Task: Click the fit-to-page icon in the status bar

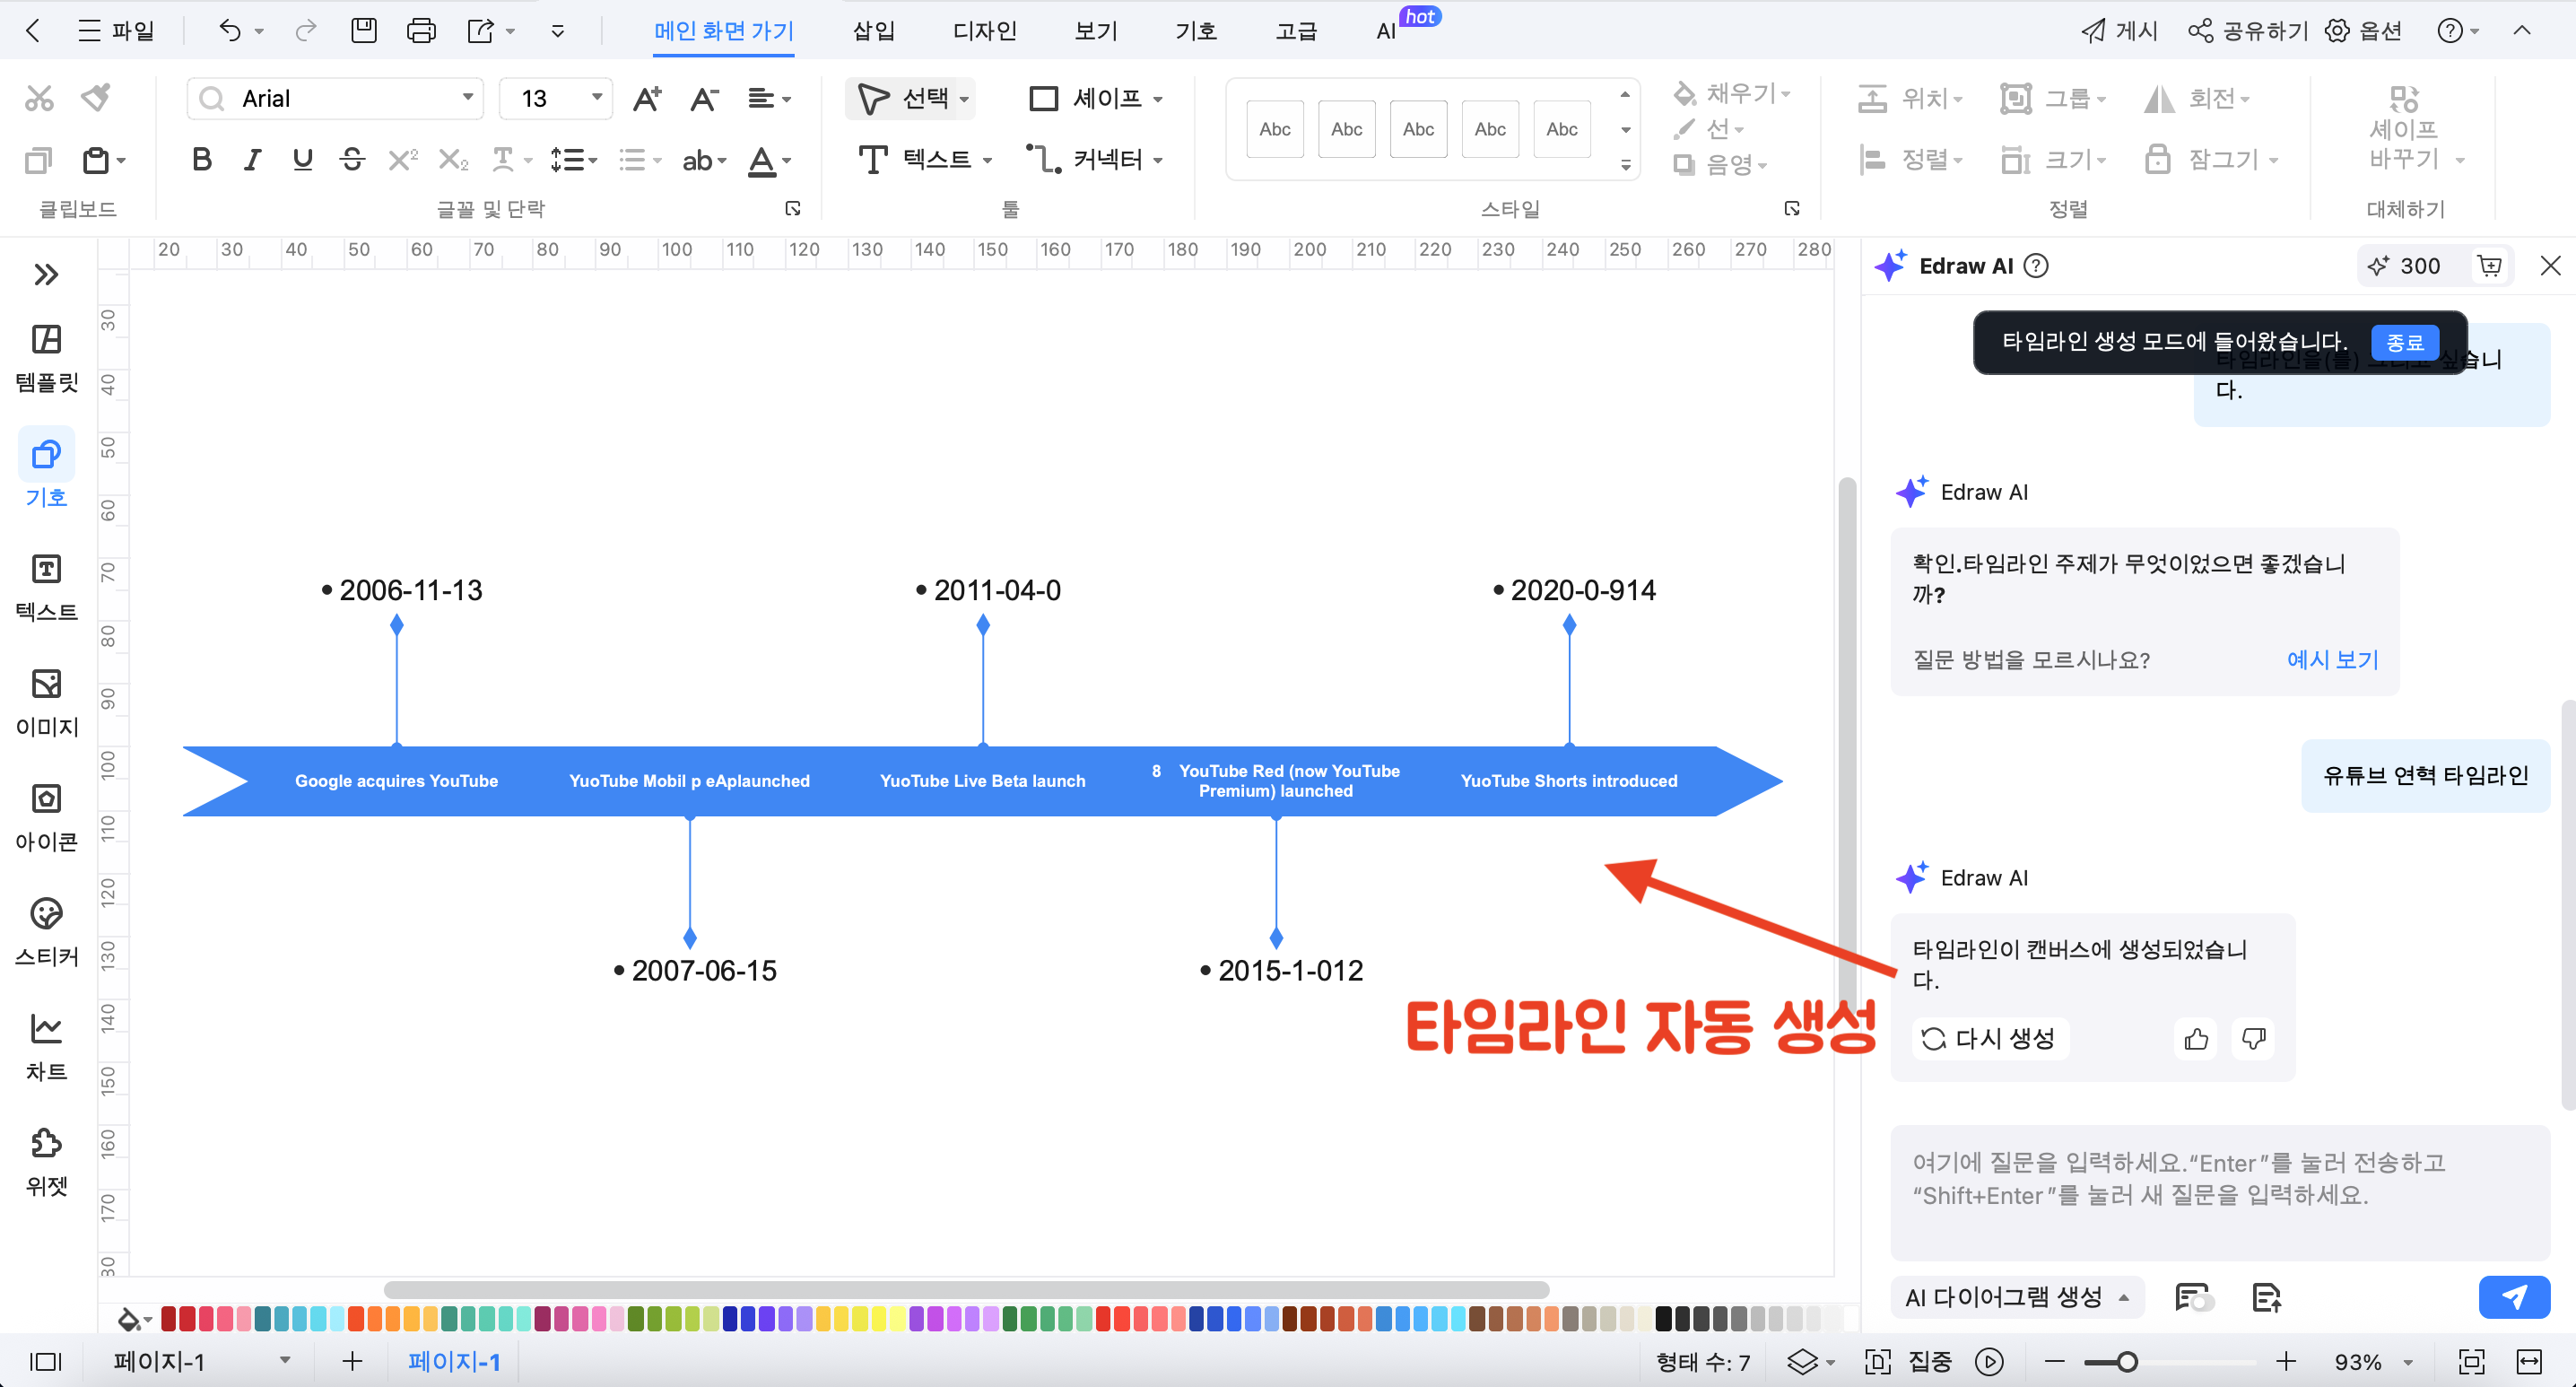Action: pyautogui.click(x=2471, y=1361)
